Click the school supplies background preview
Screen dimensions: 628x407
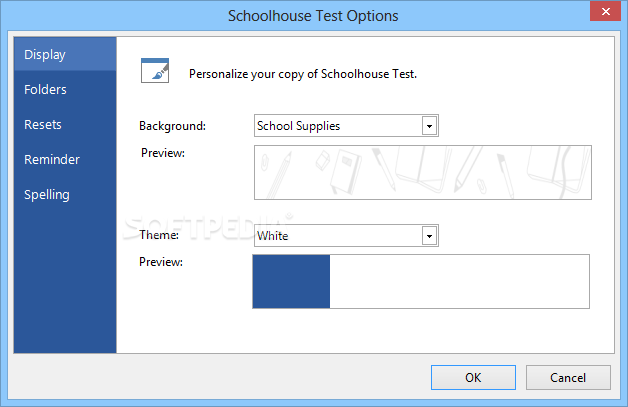click(423, 172)
